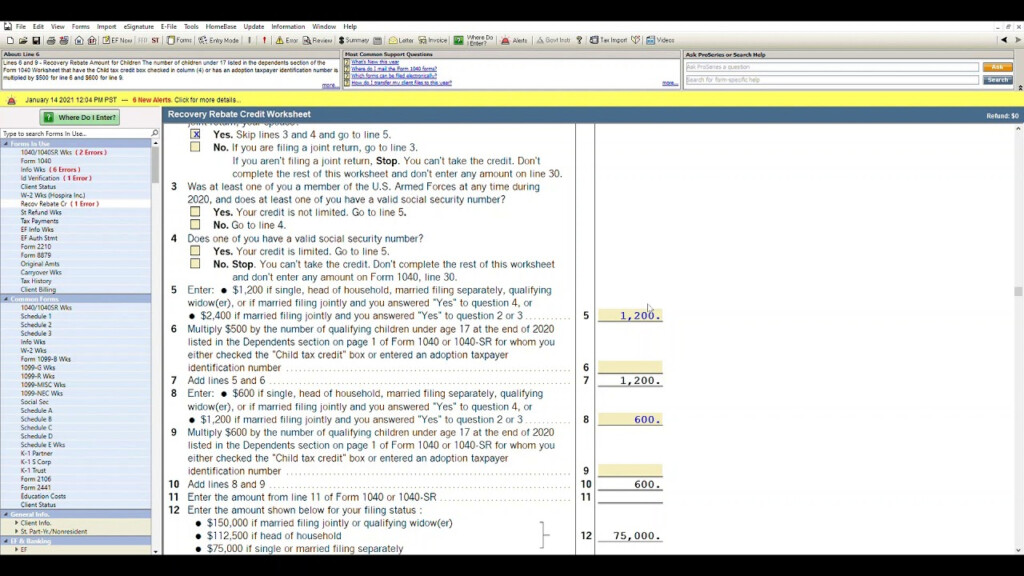1024x576 pixels.
Task: Click the question mark help icon
Action: click(x=579, y=40)
